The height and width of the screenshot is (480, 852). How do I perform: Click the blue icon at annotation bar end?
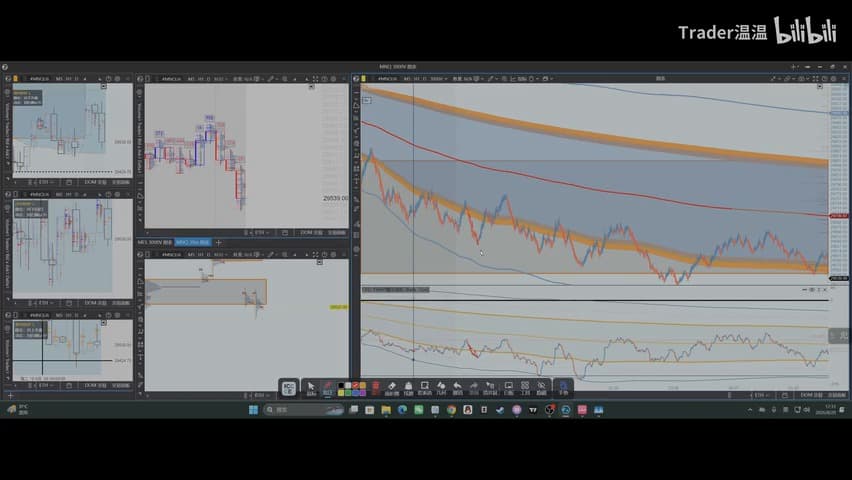[x=563, y=388]
